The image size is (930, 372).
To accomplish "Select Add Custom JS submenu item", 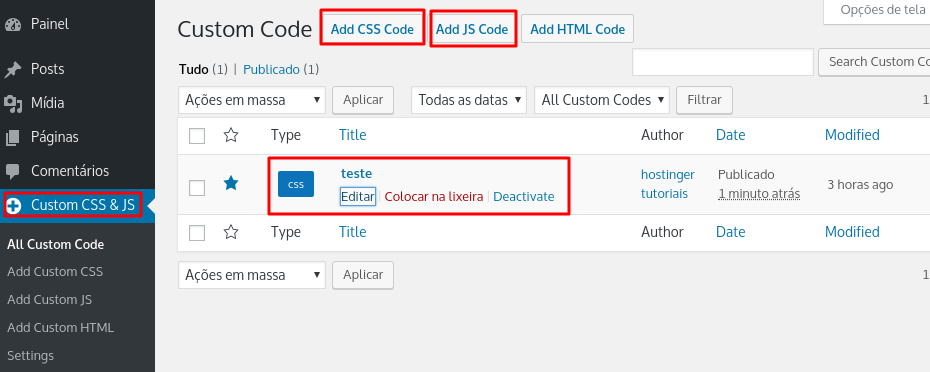I will (x=49, y=300).
